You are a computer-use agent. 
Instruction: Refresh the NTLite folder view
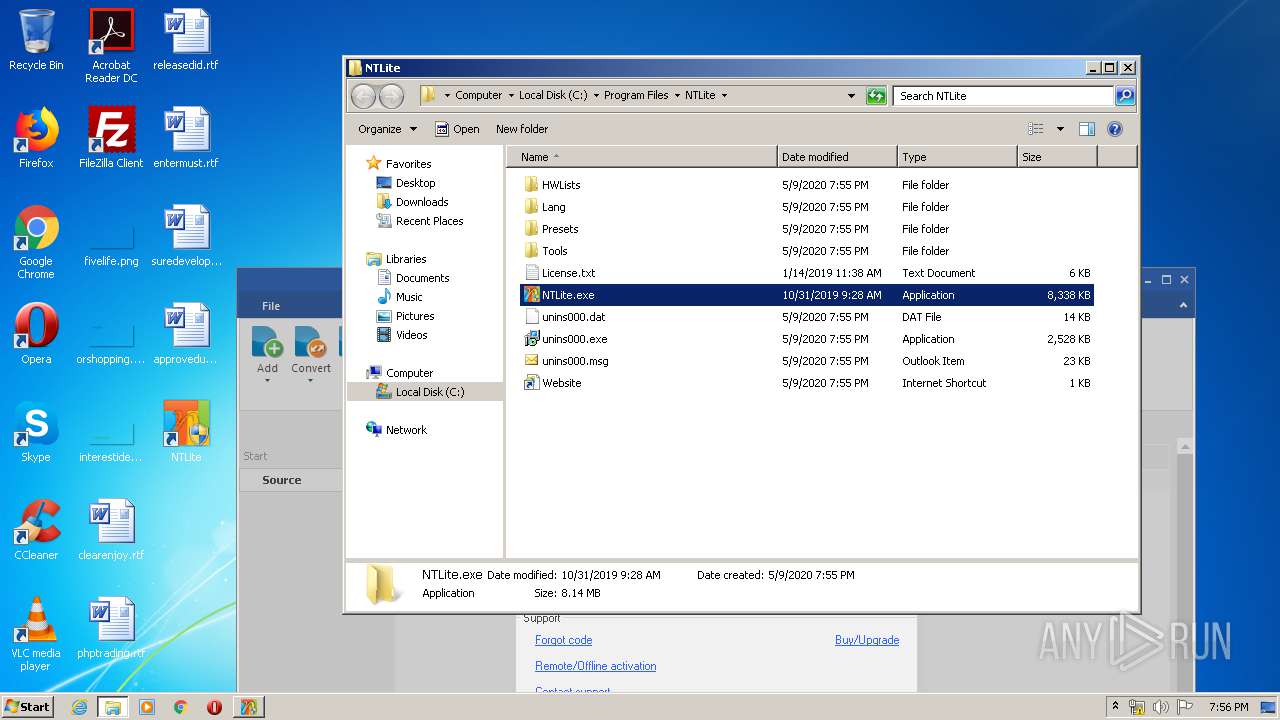pos(876,96)
